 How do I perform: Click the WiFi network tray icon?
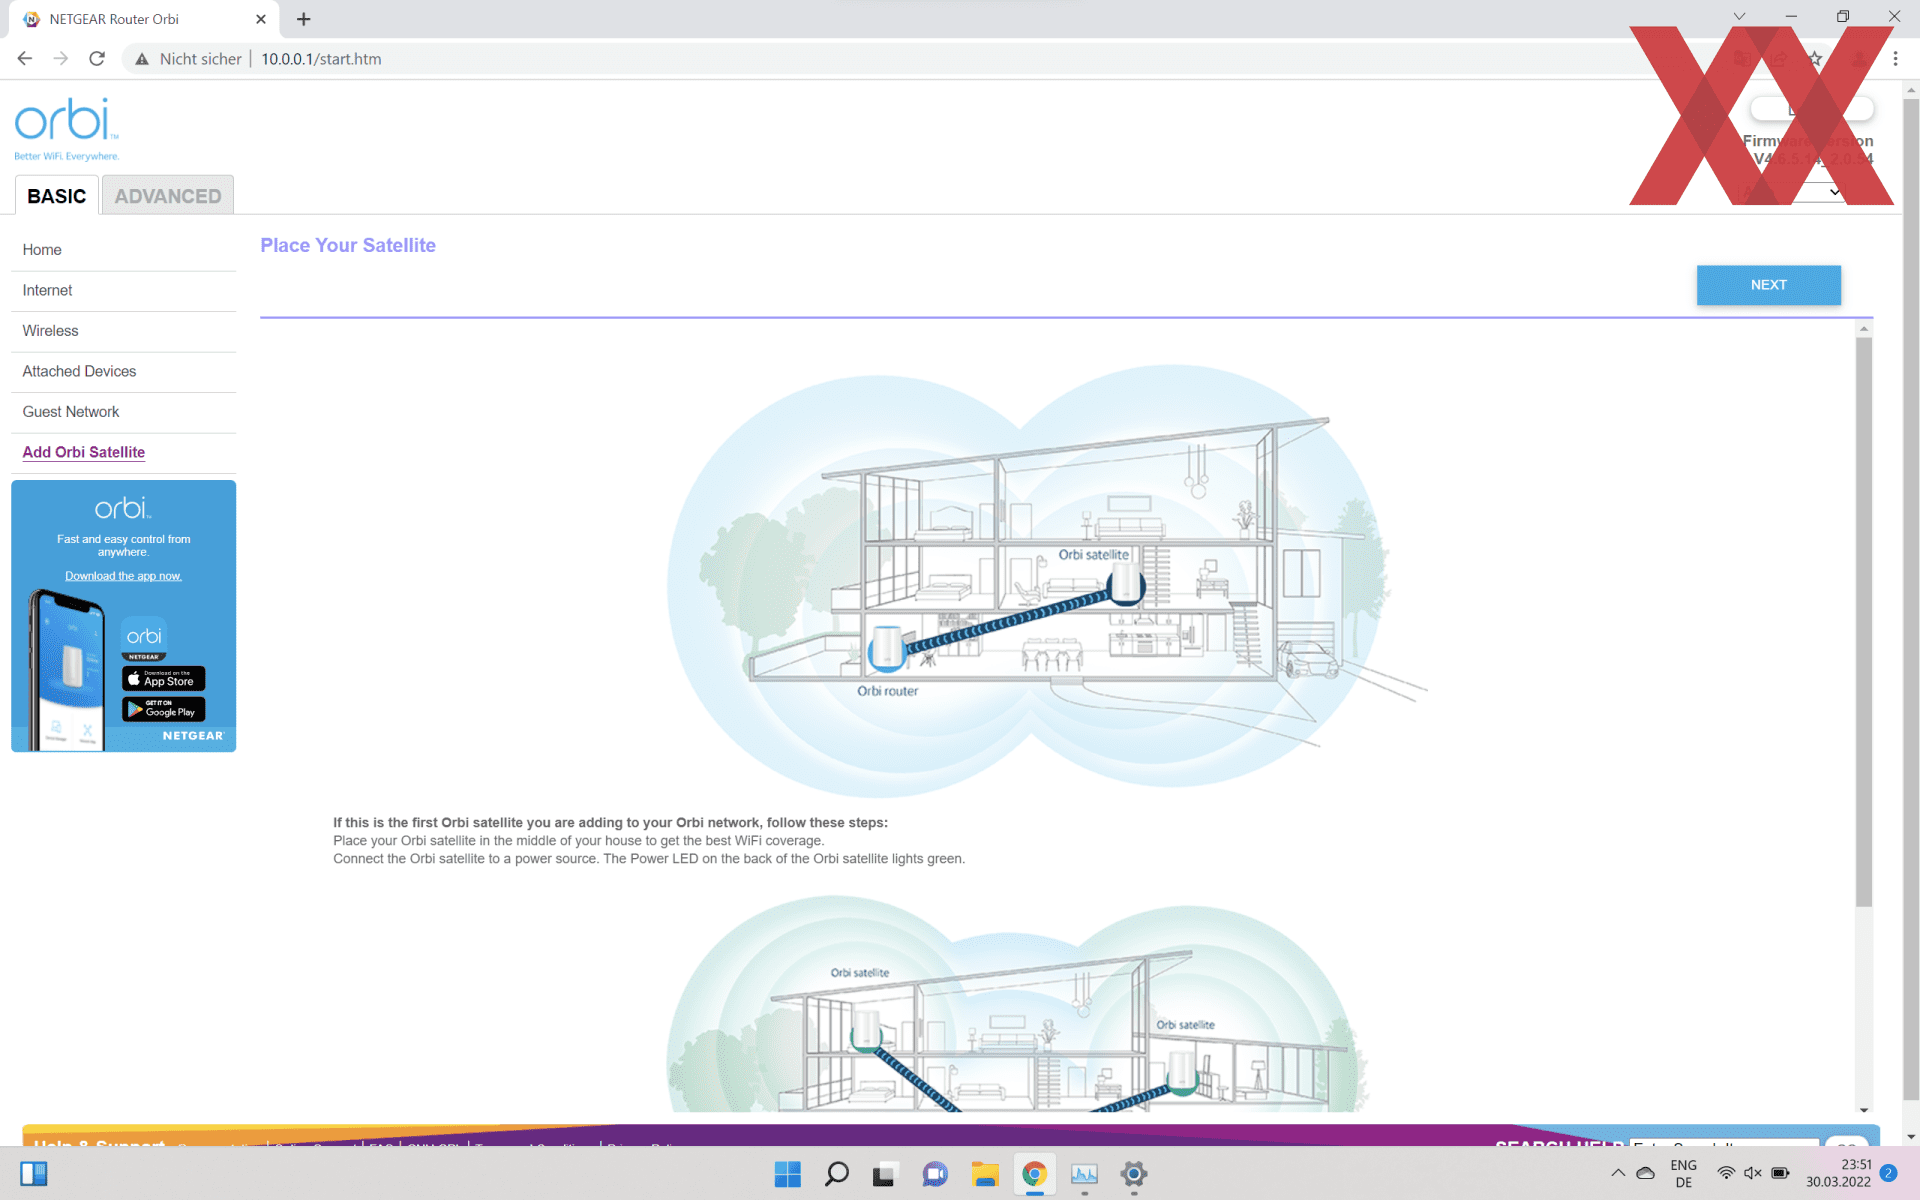[x=1726, y=1173]
